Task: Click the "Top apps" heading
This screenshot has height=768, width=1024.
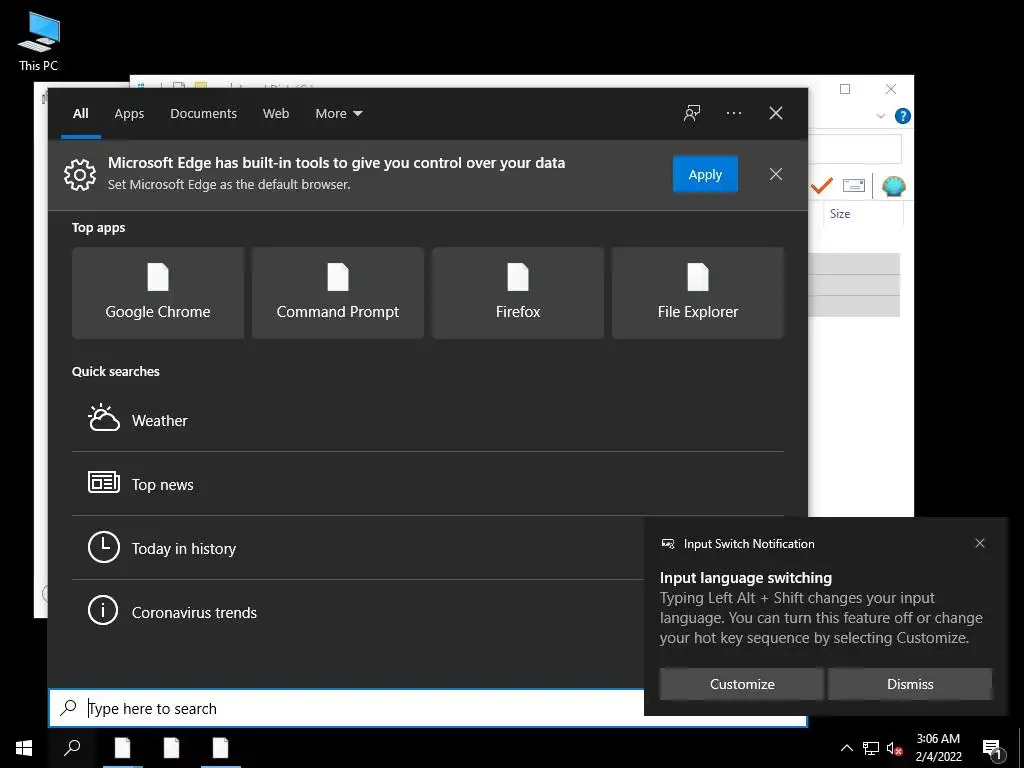Action: pos(99,227)
